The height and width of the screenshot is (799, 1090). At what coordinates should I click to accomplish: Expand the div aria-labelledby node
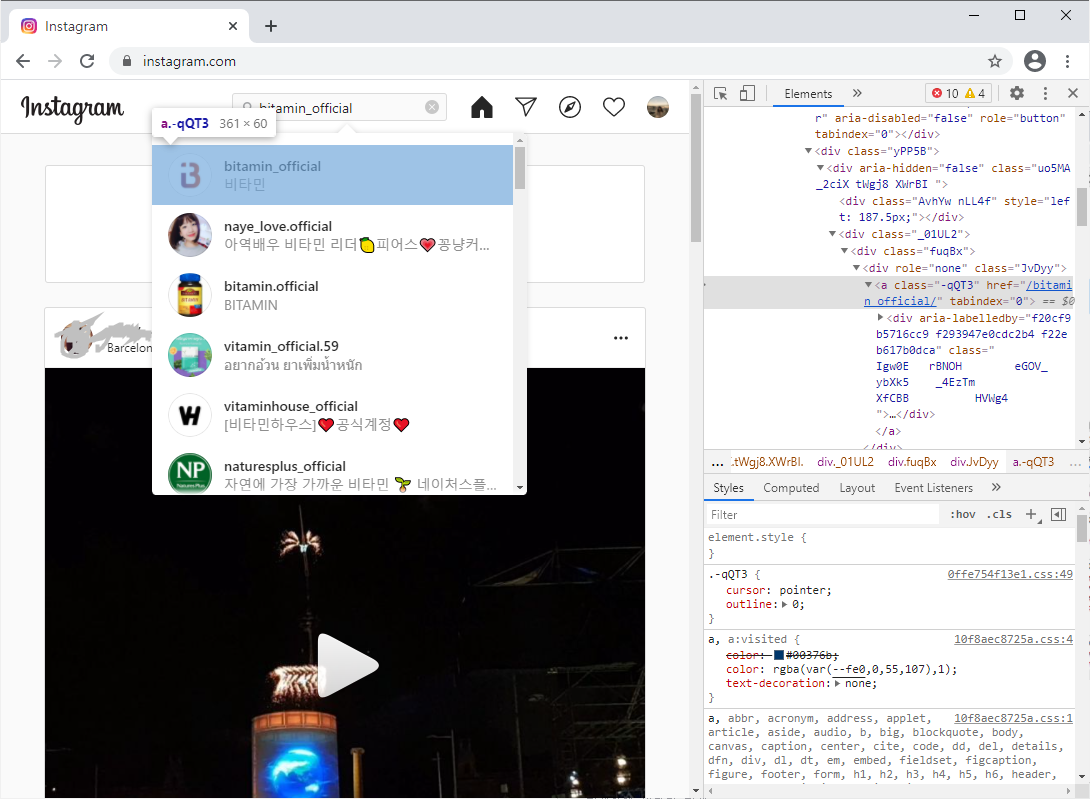pos(881,318)
